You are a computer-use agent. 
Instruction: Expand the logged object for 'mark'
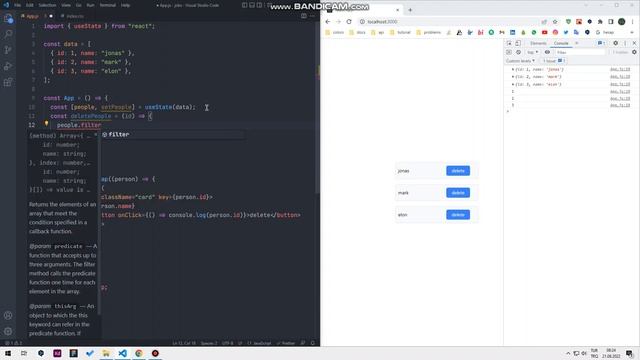pos(513,77)
